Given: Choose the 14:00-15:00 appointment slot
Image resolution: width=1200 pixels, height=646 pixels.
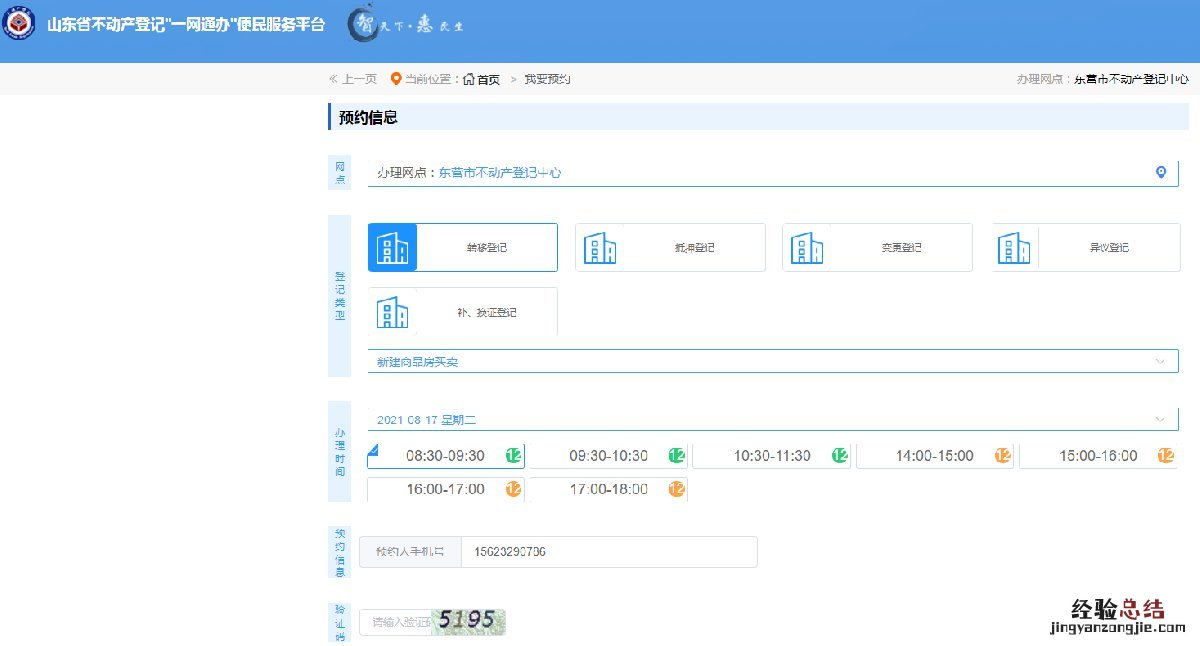Looking at the screenshot, I should click(x=934, y=456).
